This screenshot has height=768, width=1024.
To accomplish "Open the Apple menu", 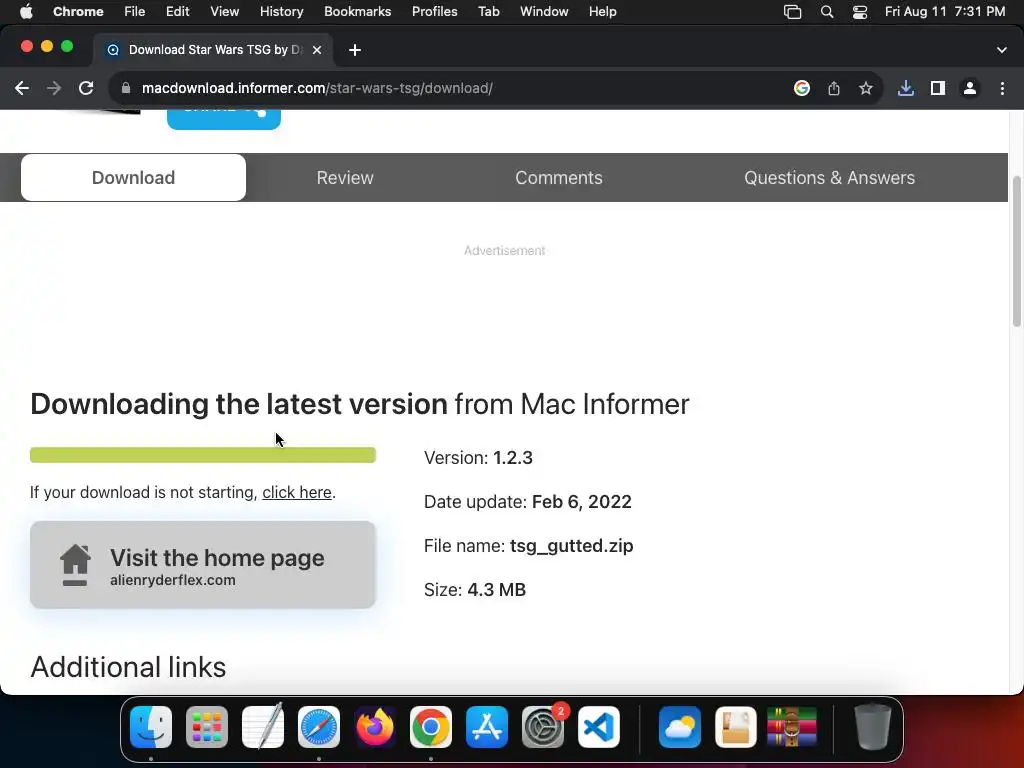I will pos(26,12).
